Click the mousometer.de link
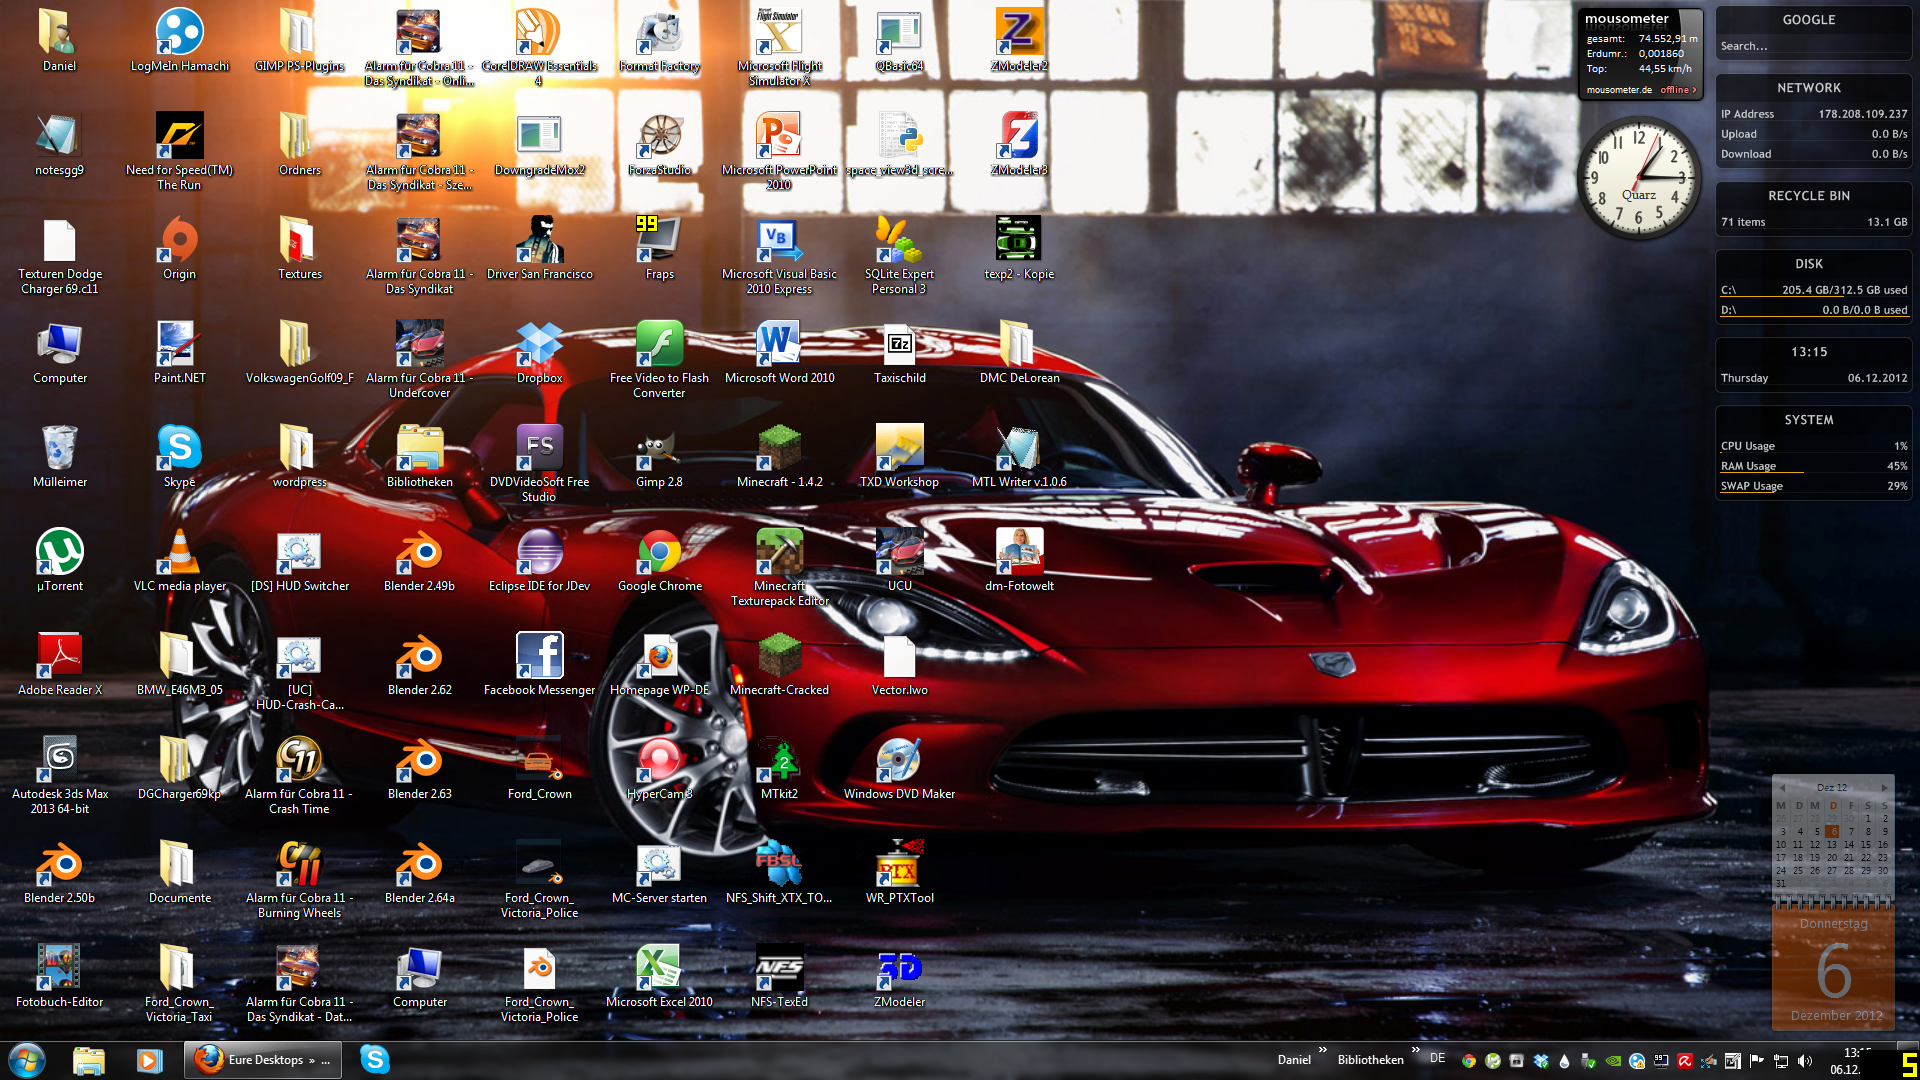The height and width of the screenshot is (1080, 1920). (1618, 90)
